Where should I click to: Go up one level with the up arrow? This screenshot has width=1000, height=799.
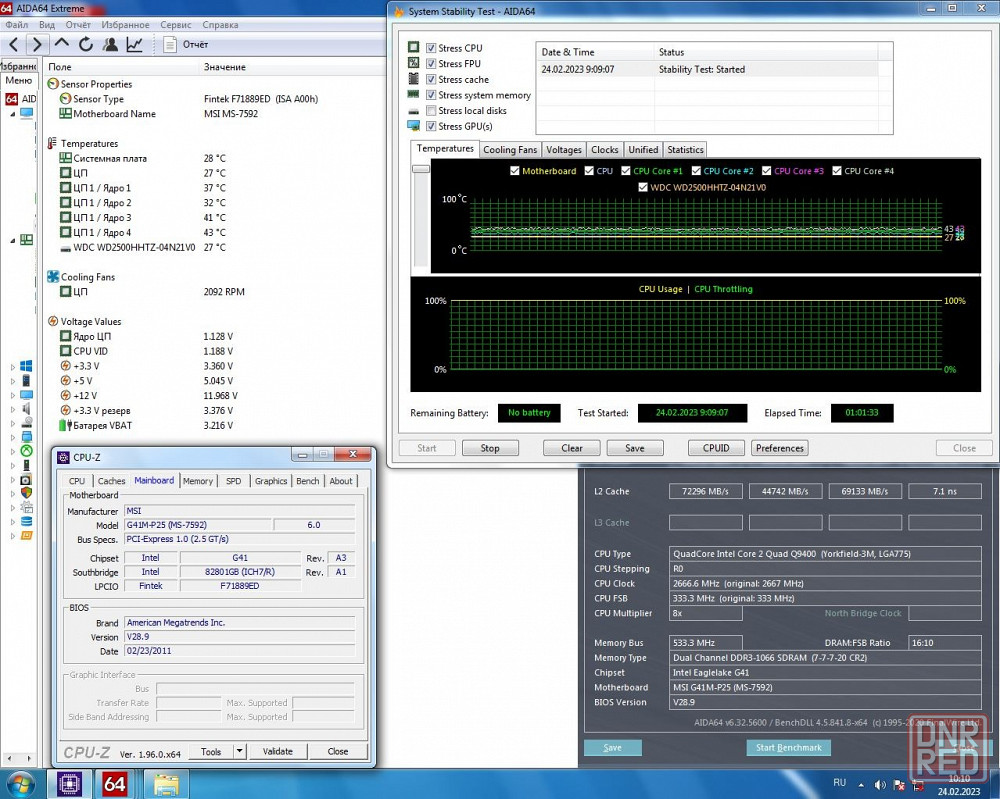click(x=62, y=45)
